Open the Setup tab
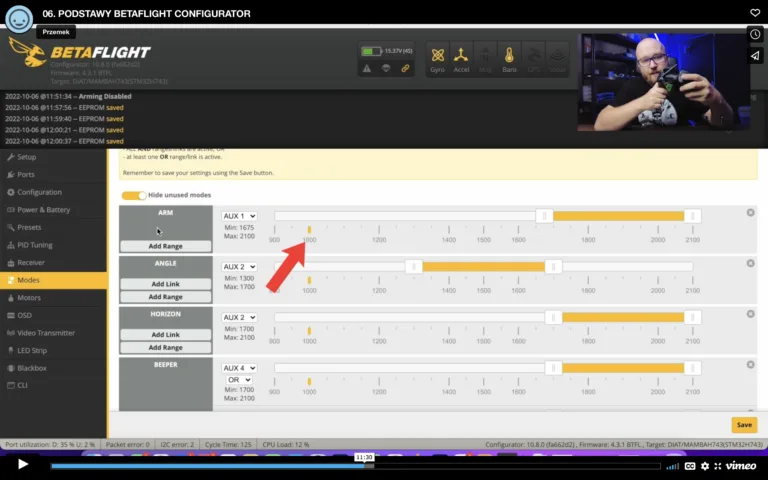This screenshot has width=768, height=480. click(x=54, y=157)
